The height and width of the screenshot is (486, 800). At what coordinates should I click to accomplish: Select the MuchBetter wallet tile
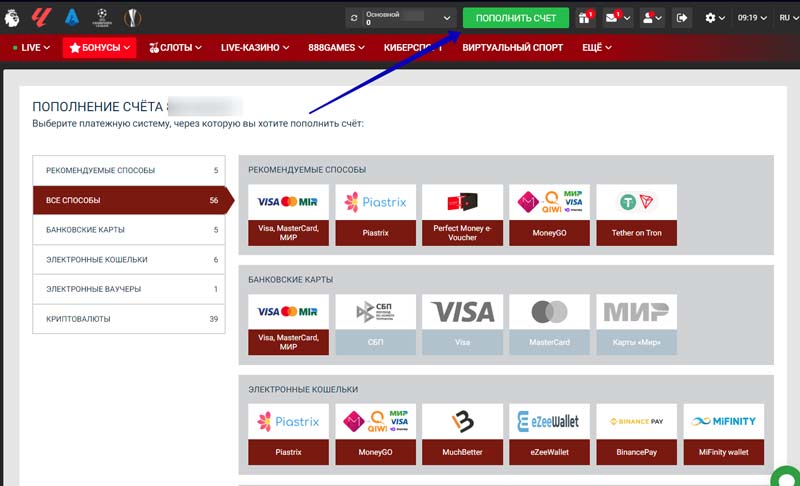(x=462, y=433)
